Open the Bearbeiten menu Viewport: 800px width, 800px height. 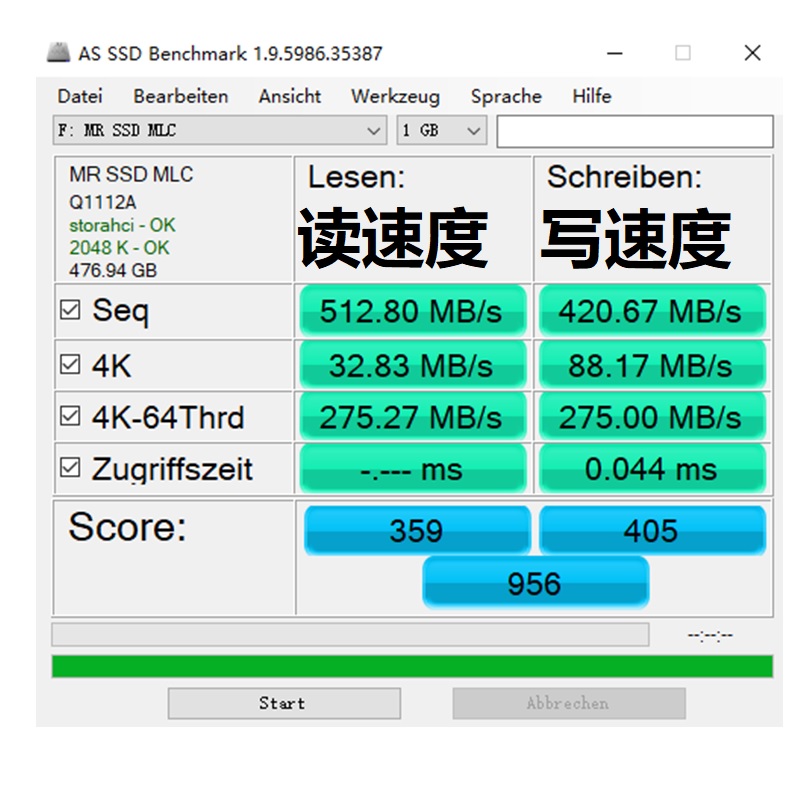[181, 96]
